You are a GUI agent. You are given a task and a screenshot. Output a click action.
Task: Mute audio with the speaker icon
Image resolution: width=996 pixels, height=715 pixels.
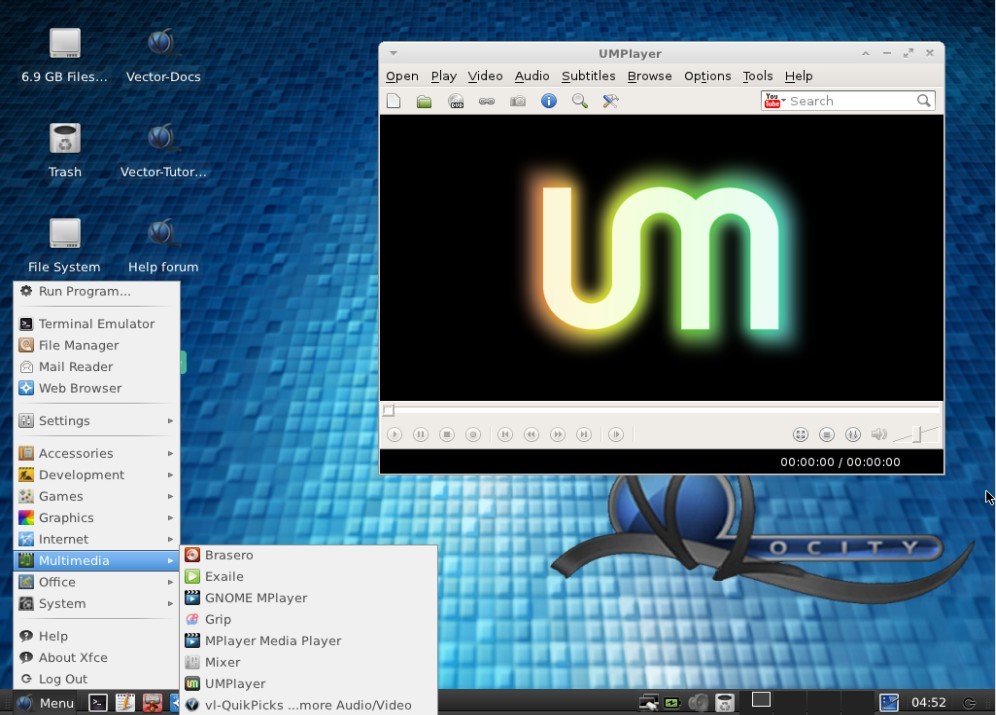879,434
